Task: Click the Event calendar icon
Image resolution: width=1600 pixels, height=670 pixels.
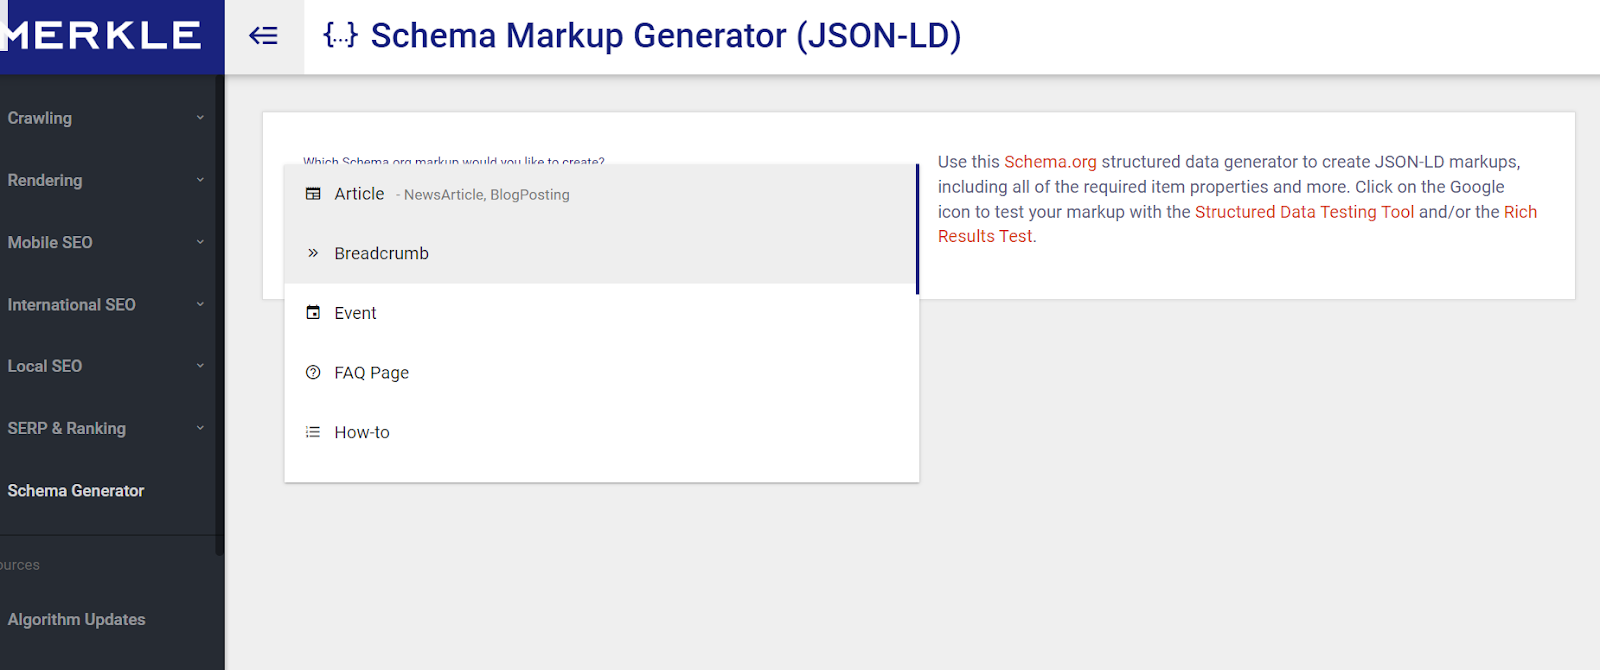Action: [x=313, y=313]
